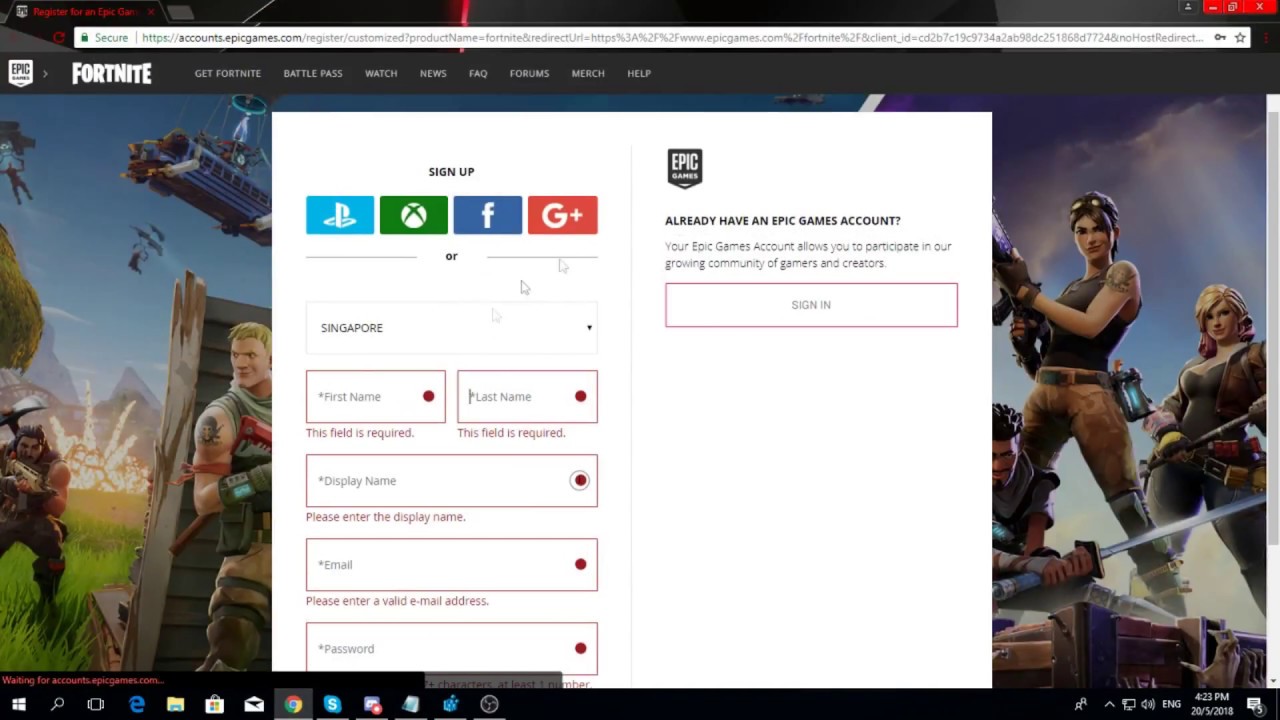Click 'Please enter a valid e-mail address.' message
1280x720 pixels.
point(397,601)
